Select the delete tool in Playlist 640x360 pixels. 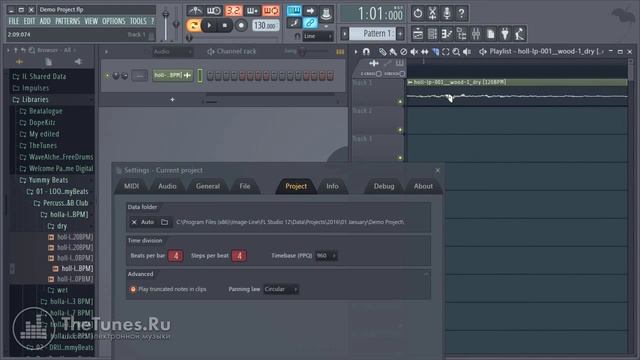coord(403,52)
